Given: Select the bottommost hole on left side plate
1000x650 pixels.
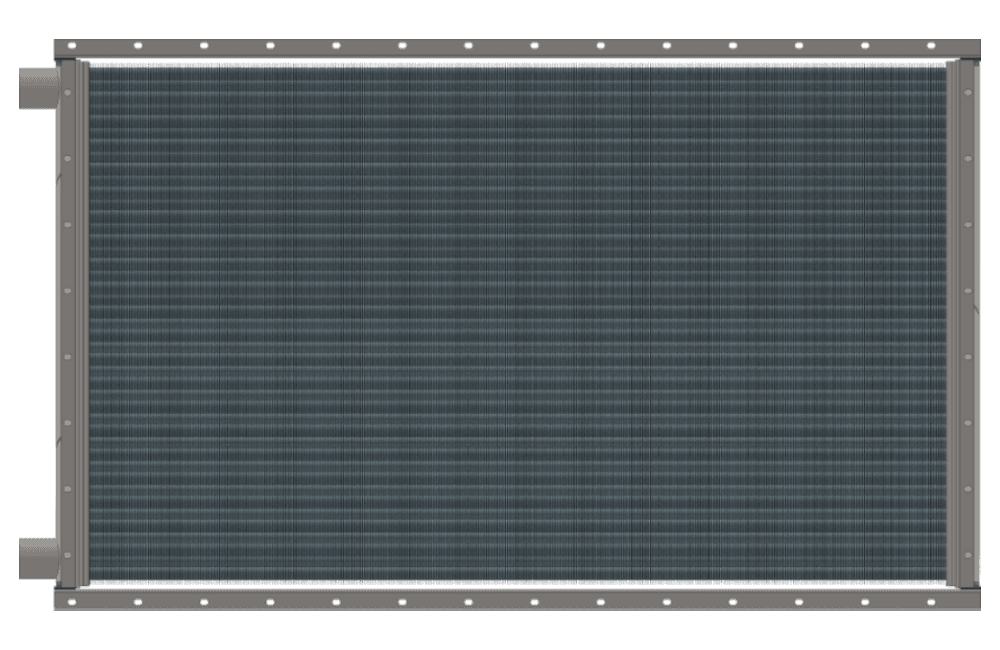Looking at the screenshot, I should 68,555.
